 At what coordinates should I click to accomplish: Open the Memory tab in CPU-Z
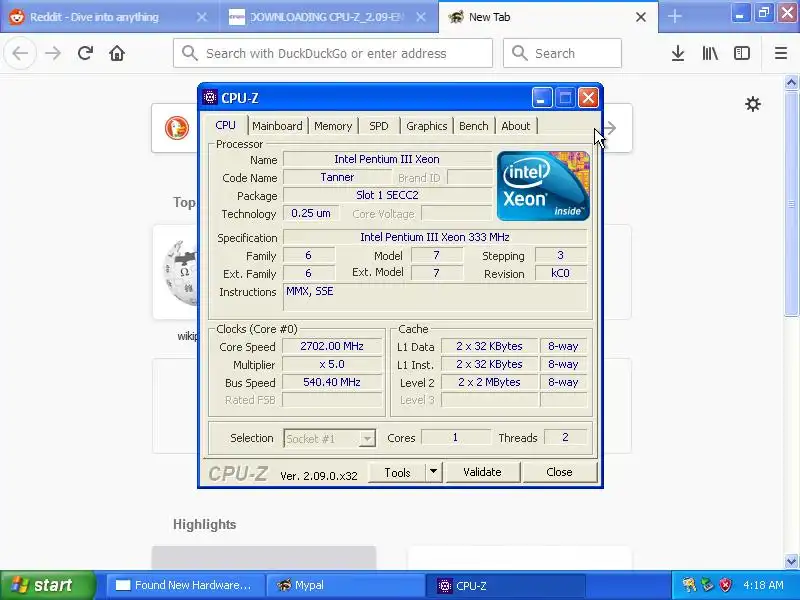tap(333, 126)
